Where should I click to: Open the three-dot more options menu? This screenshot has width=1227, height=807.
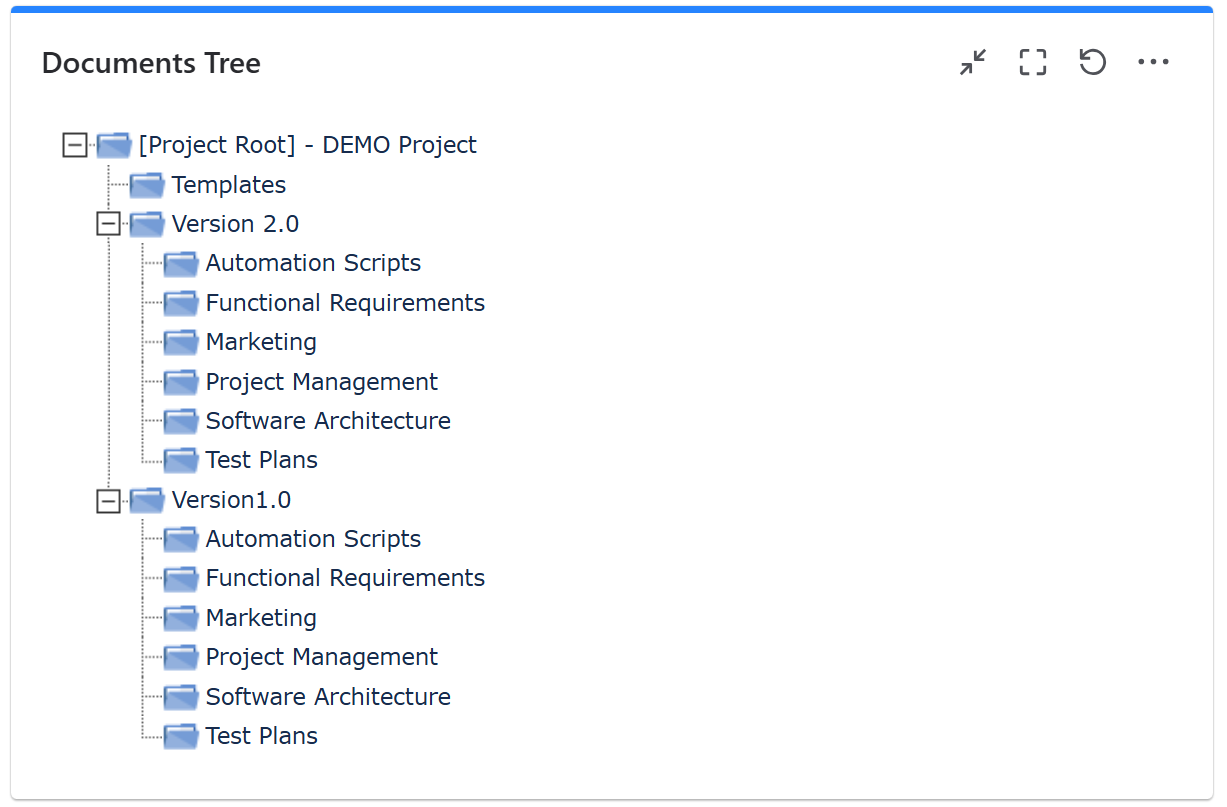click(1153, 63)
